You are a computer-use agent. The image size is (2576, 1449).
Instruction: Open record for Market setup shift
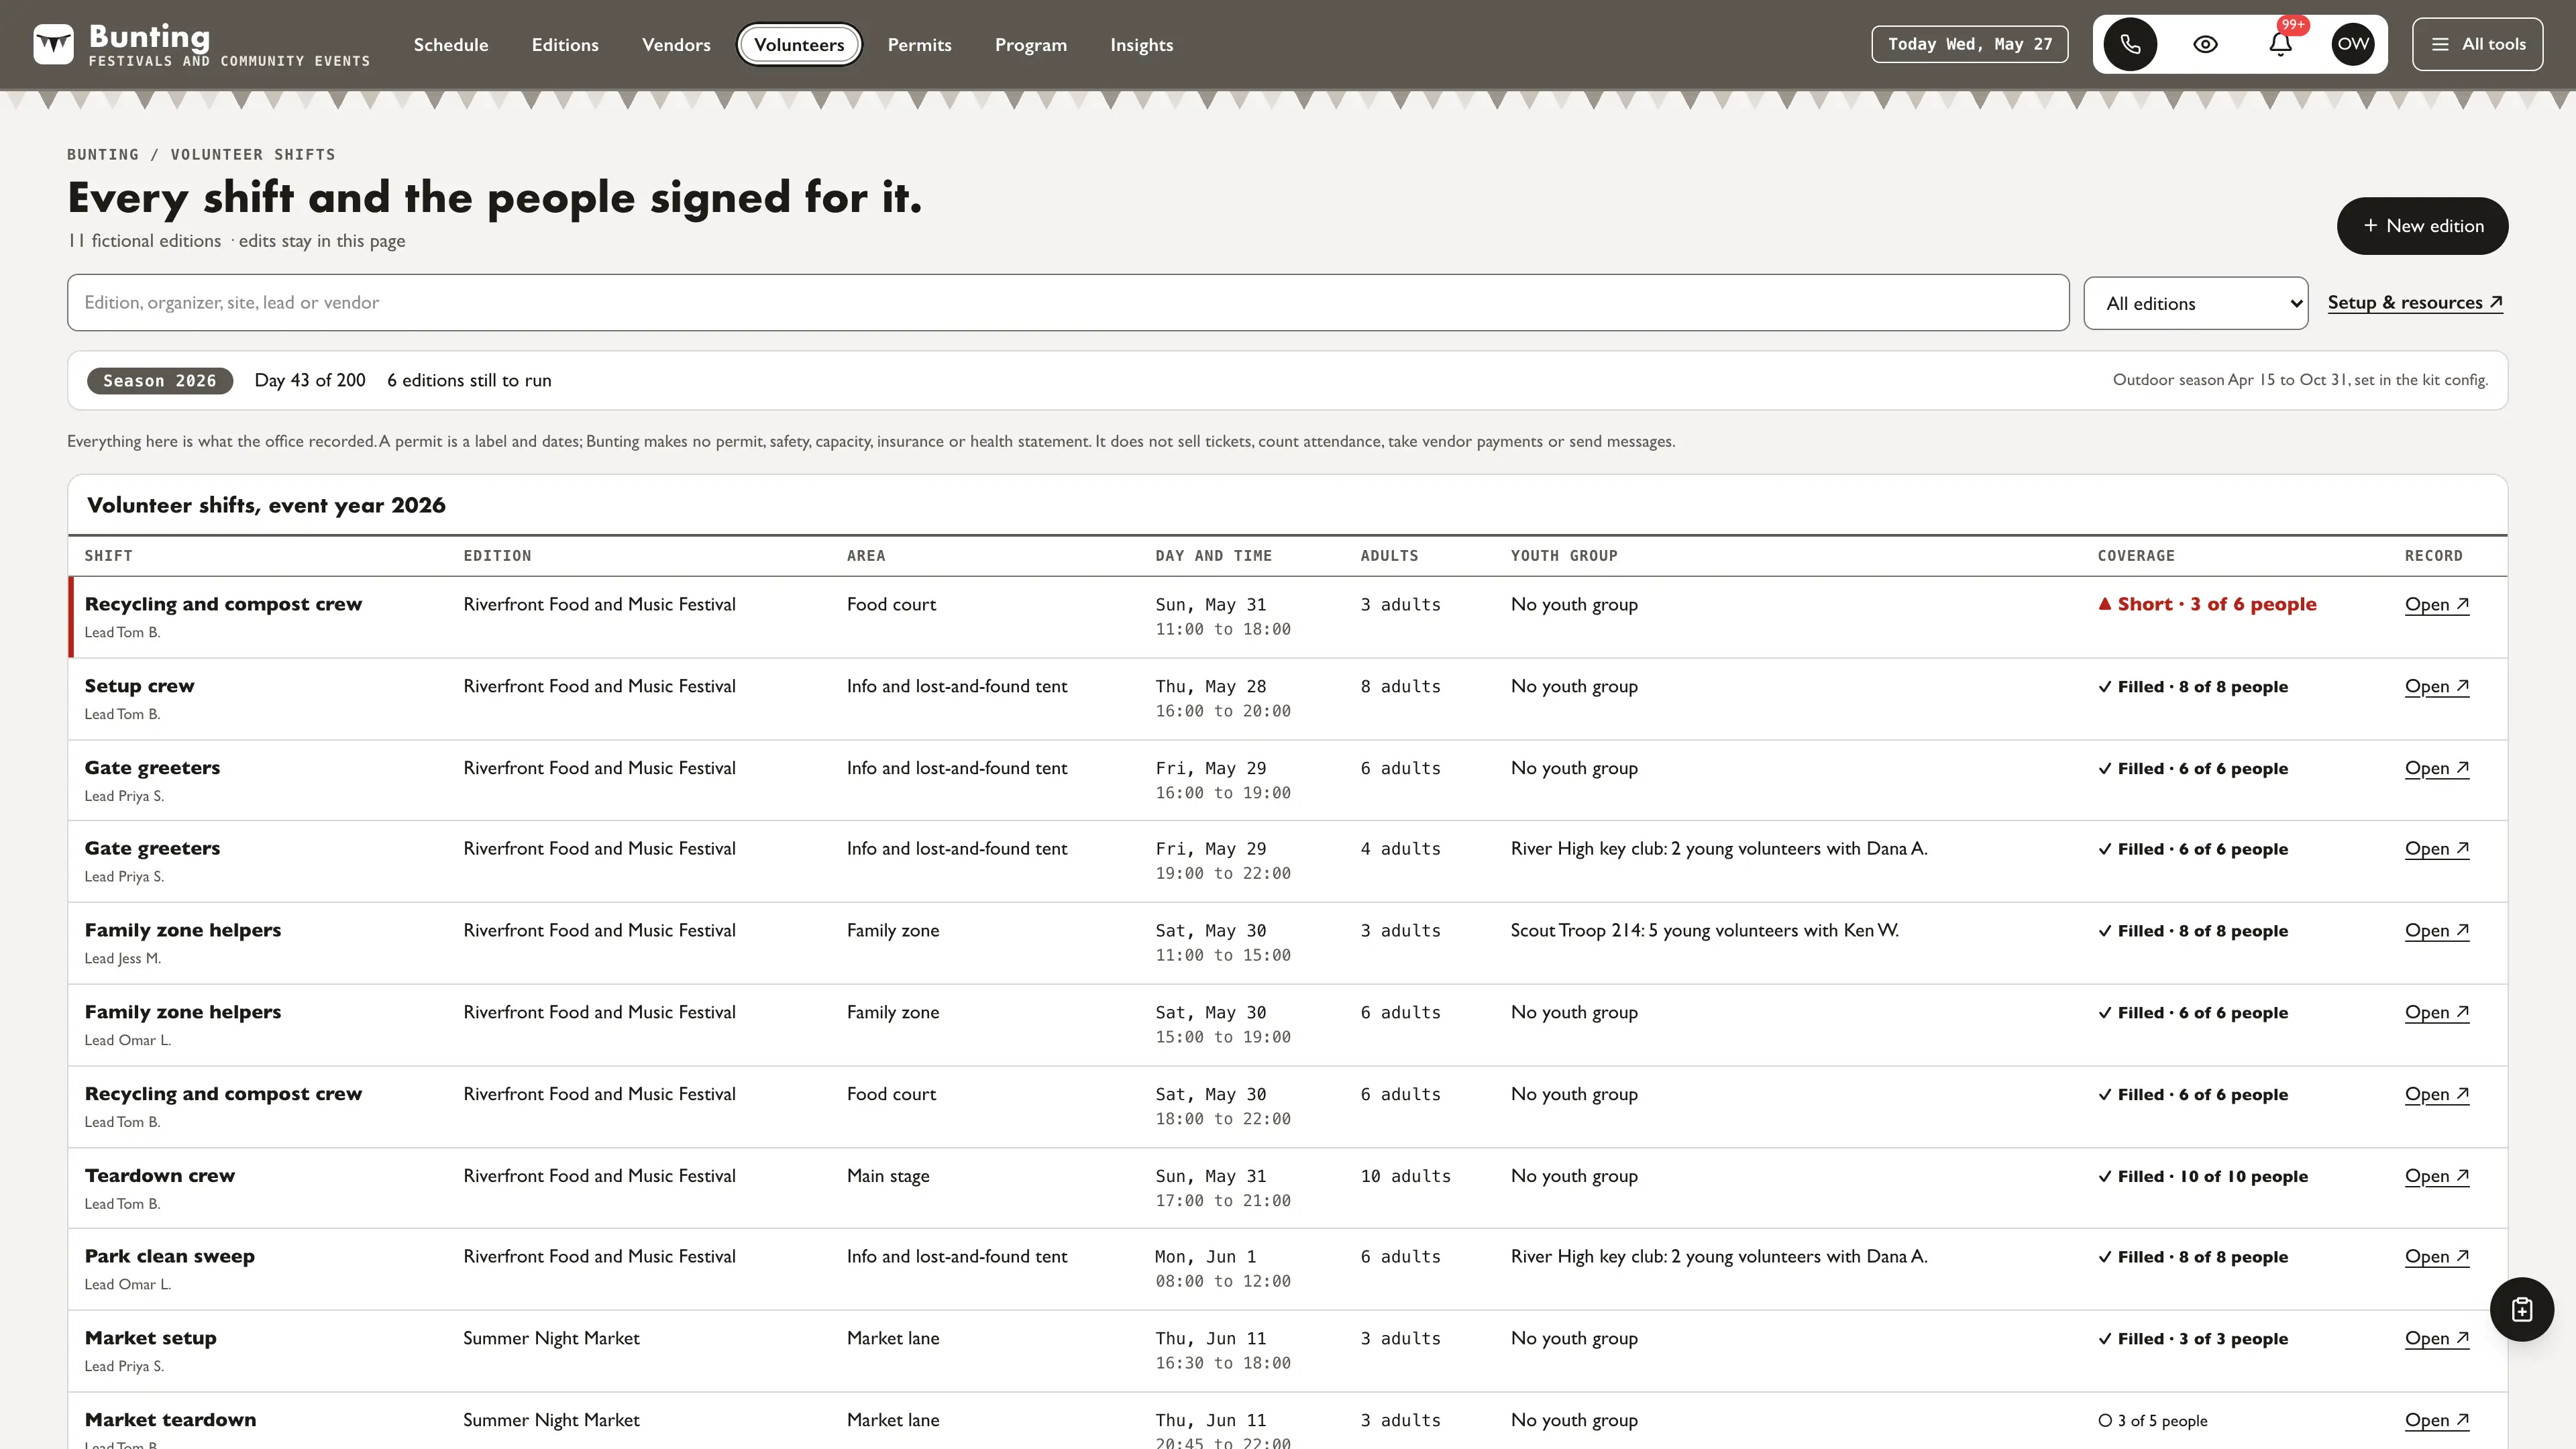point(2436,1338)
